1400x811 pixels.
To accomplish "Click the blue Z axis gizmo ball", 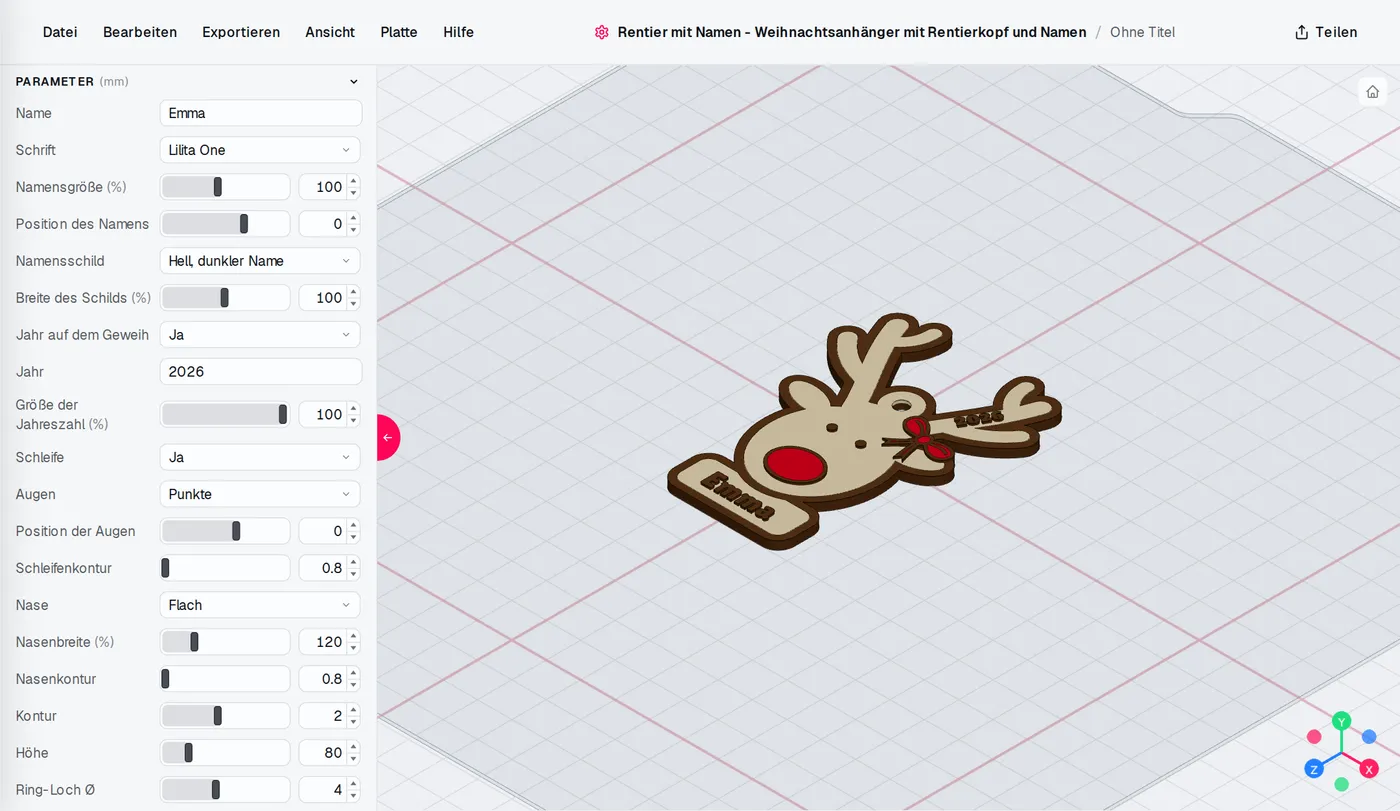I will click(1313, 769).
